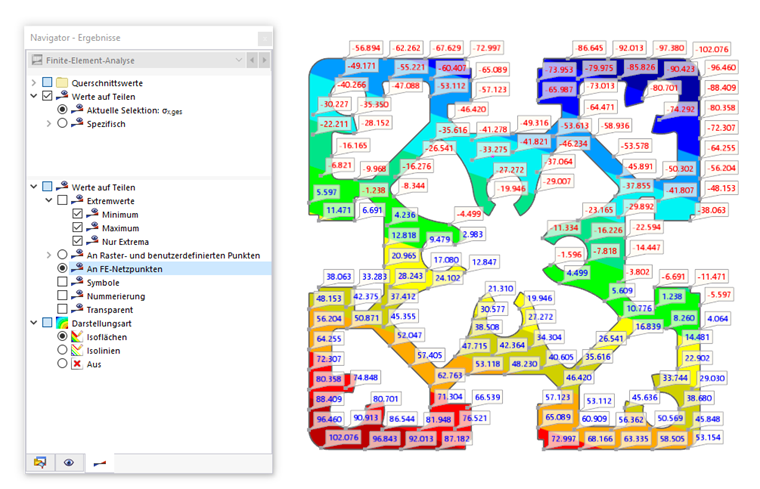Collapse the Darstellungsart tree node
The image size is (760, 489).
pyautogui.click(x=33, y=322)
